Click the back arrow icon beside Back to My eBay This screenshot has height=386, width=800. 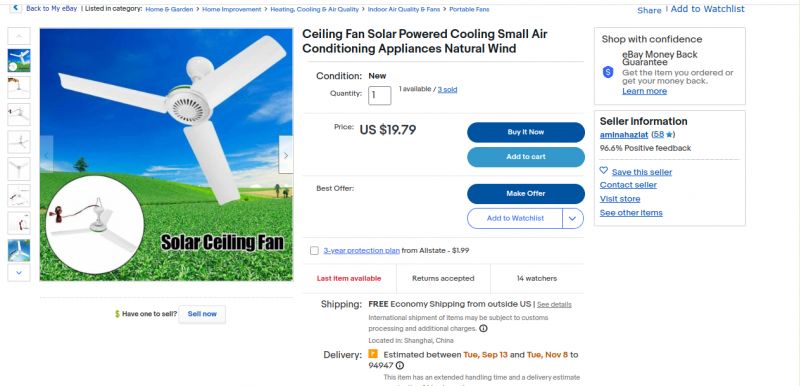point(15,8)
